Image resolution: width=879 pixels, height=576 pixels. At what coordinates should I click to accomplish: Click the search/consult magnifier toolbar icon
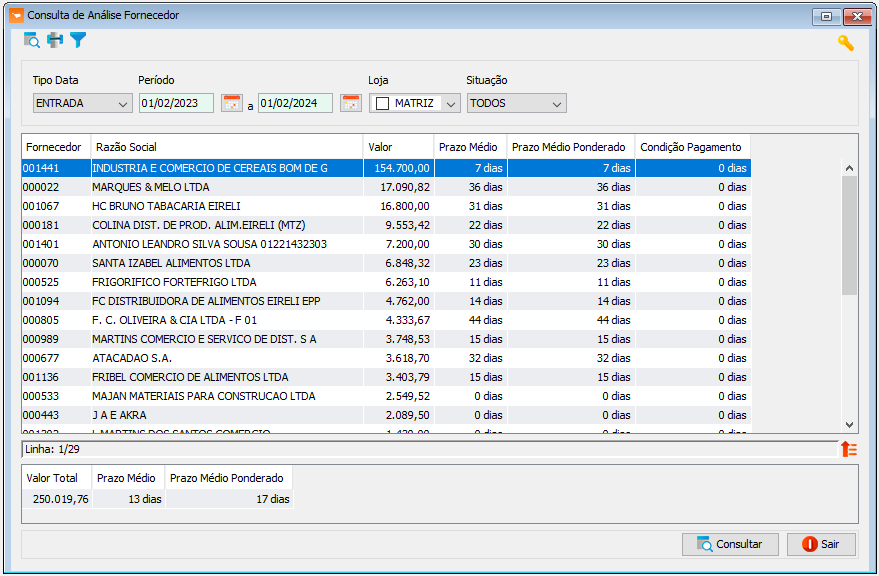(31, 40)
